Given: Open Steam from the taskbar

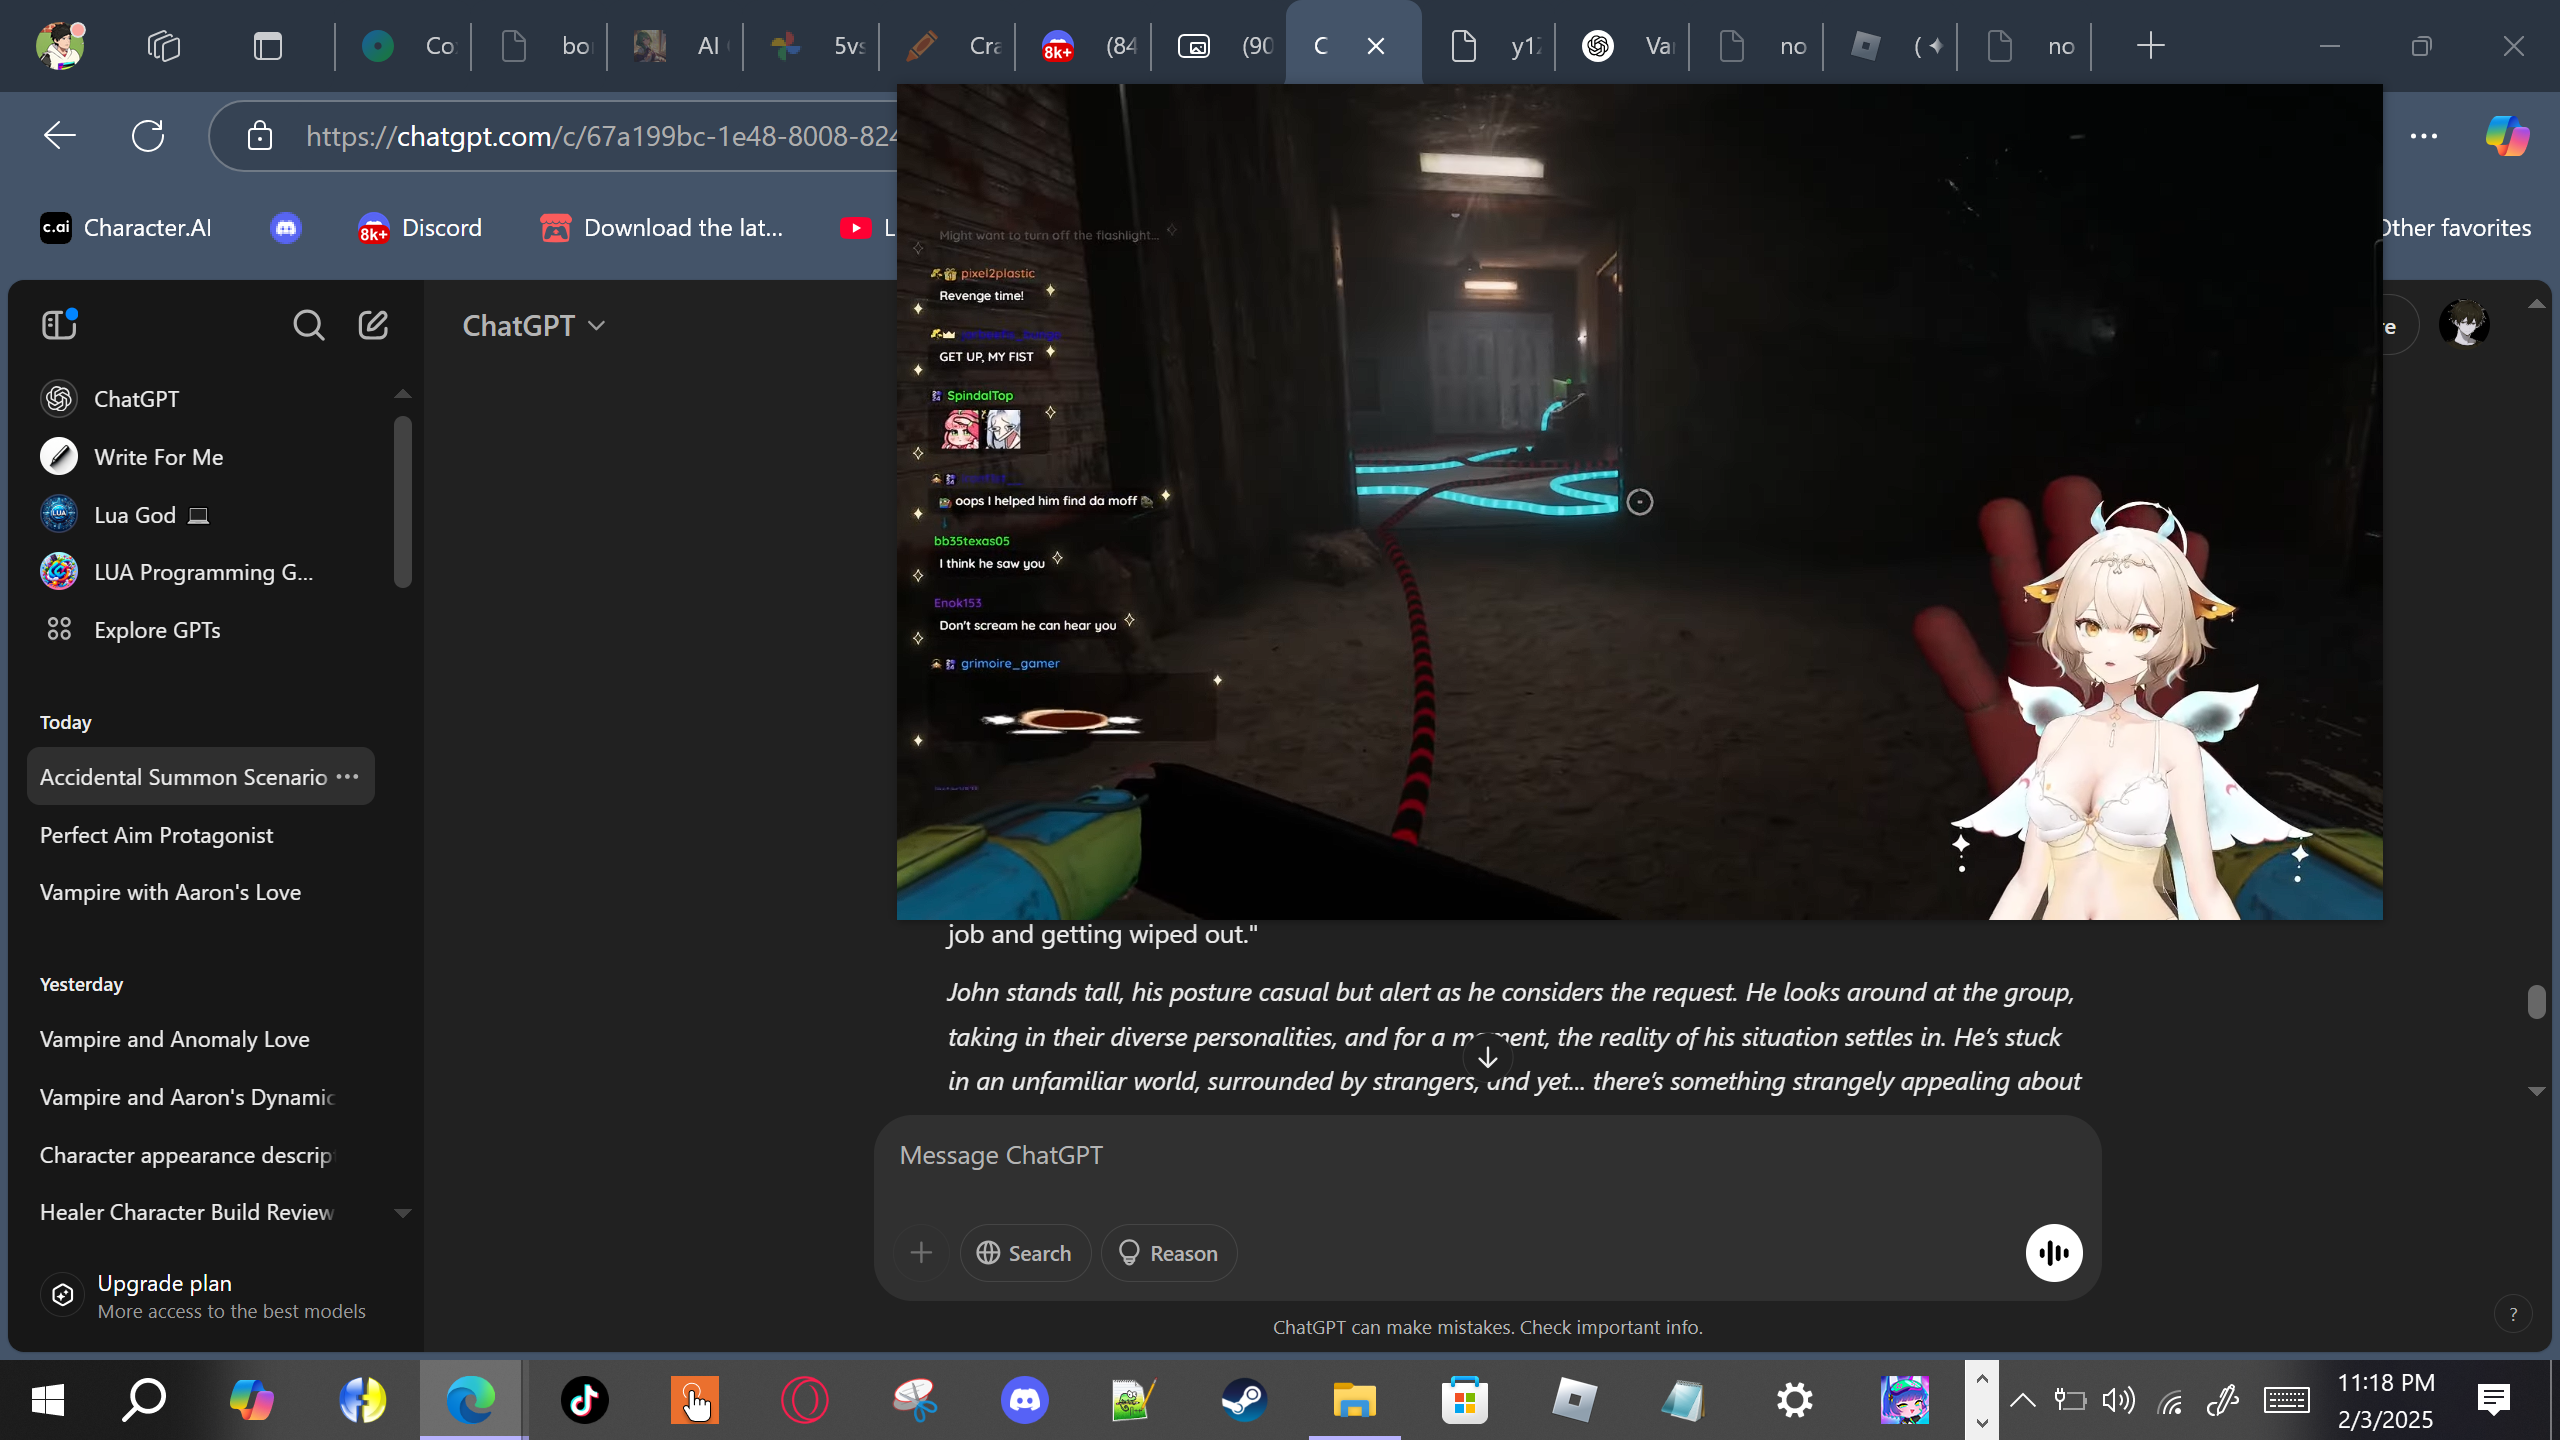Looking at the screenshot, I should [x=1244, y=1400].
